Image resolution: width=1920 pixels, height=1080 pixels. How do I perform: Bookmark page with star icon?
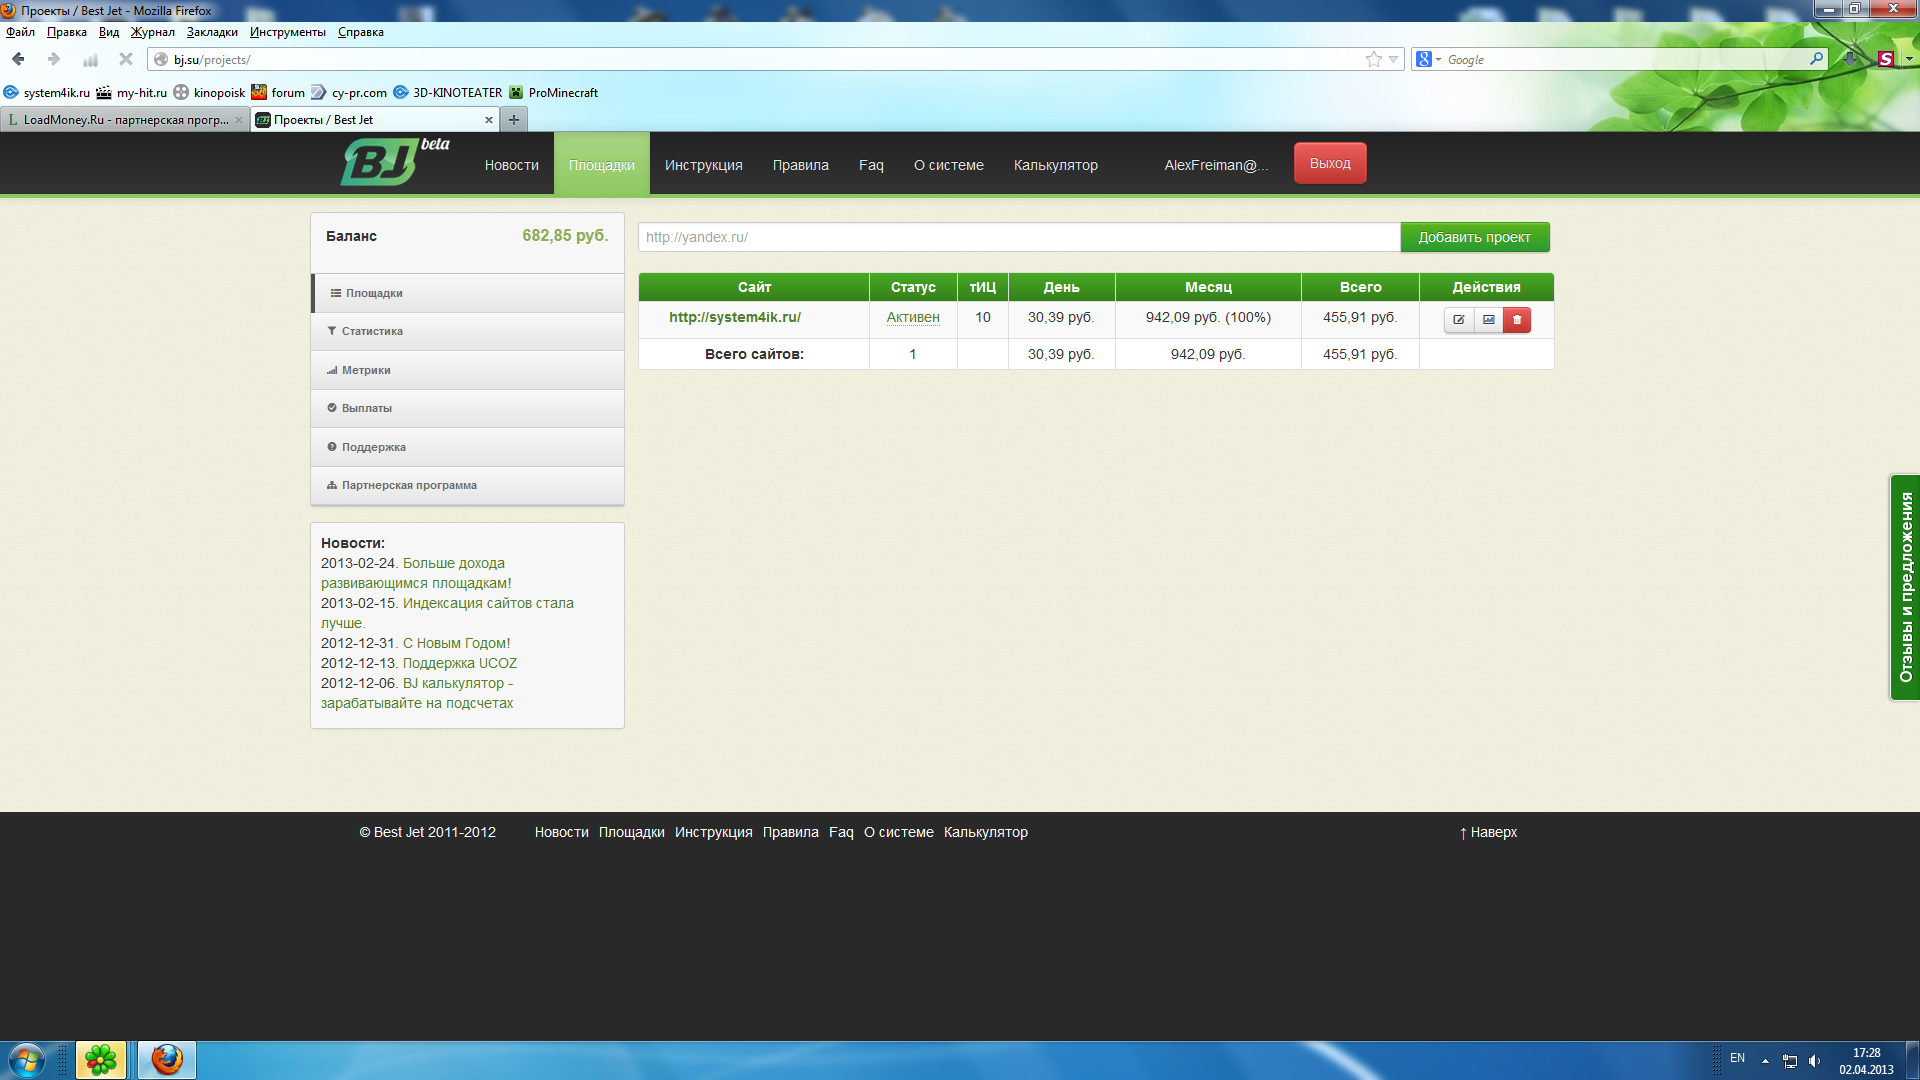tap(1374, 60)
